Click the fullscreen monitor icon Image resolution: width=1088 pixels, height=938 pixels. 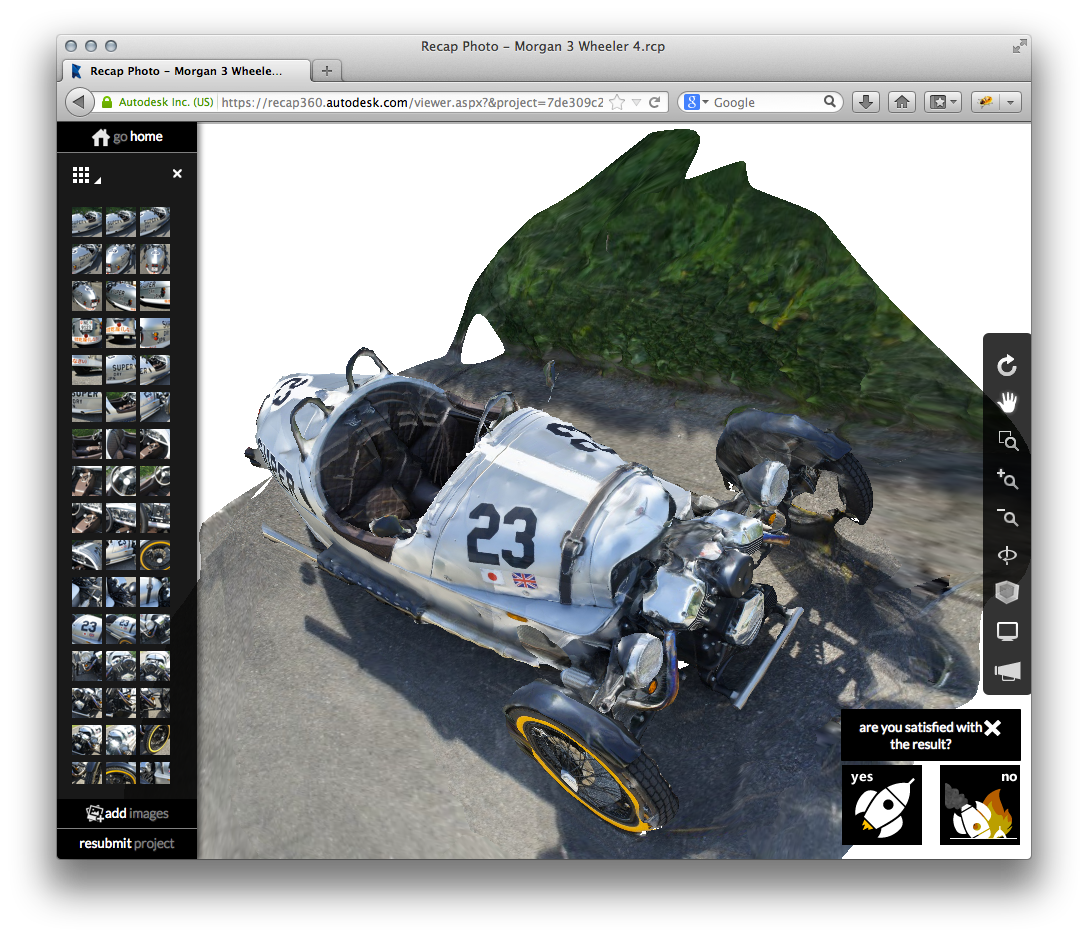point(1007,632)
